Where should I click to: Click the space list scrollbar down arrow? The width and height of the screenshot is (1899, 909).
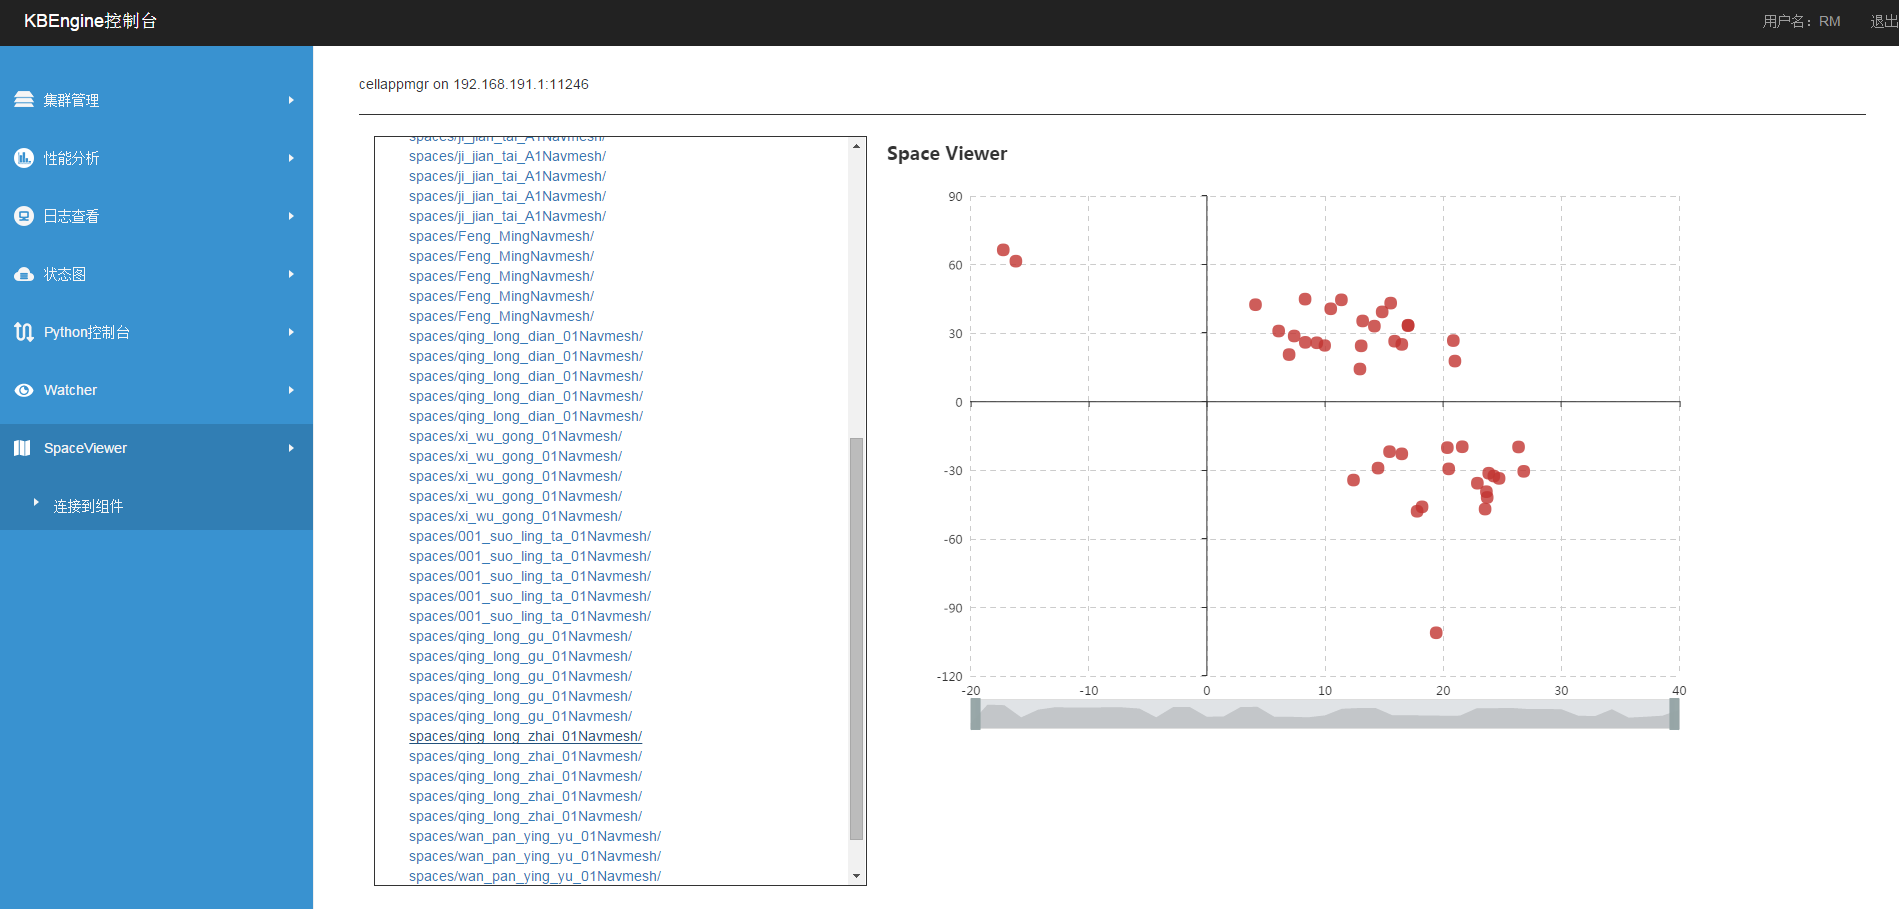pyautogui.click(x=856, y=876)
